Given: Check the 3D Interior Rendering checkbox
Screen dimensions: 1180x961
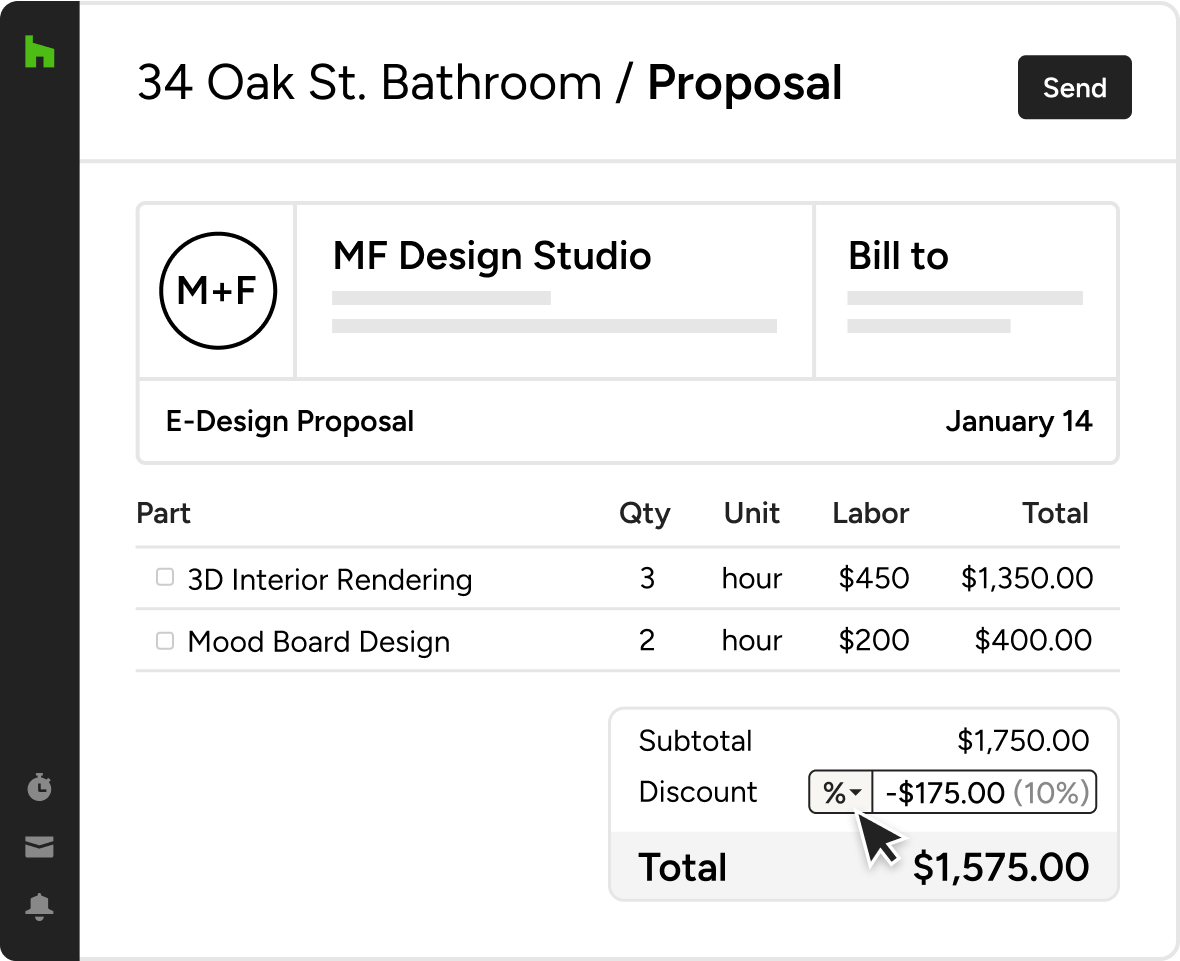Looking at the screenshot, I should click(x=165, y=578).
